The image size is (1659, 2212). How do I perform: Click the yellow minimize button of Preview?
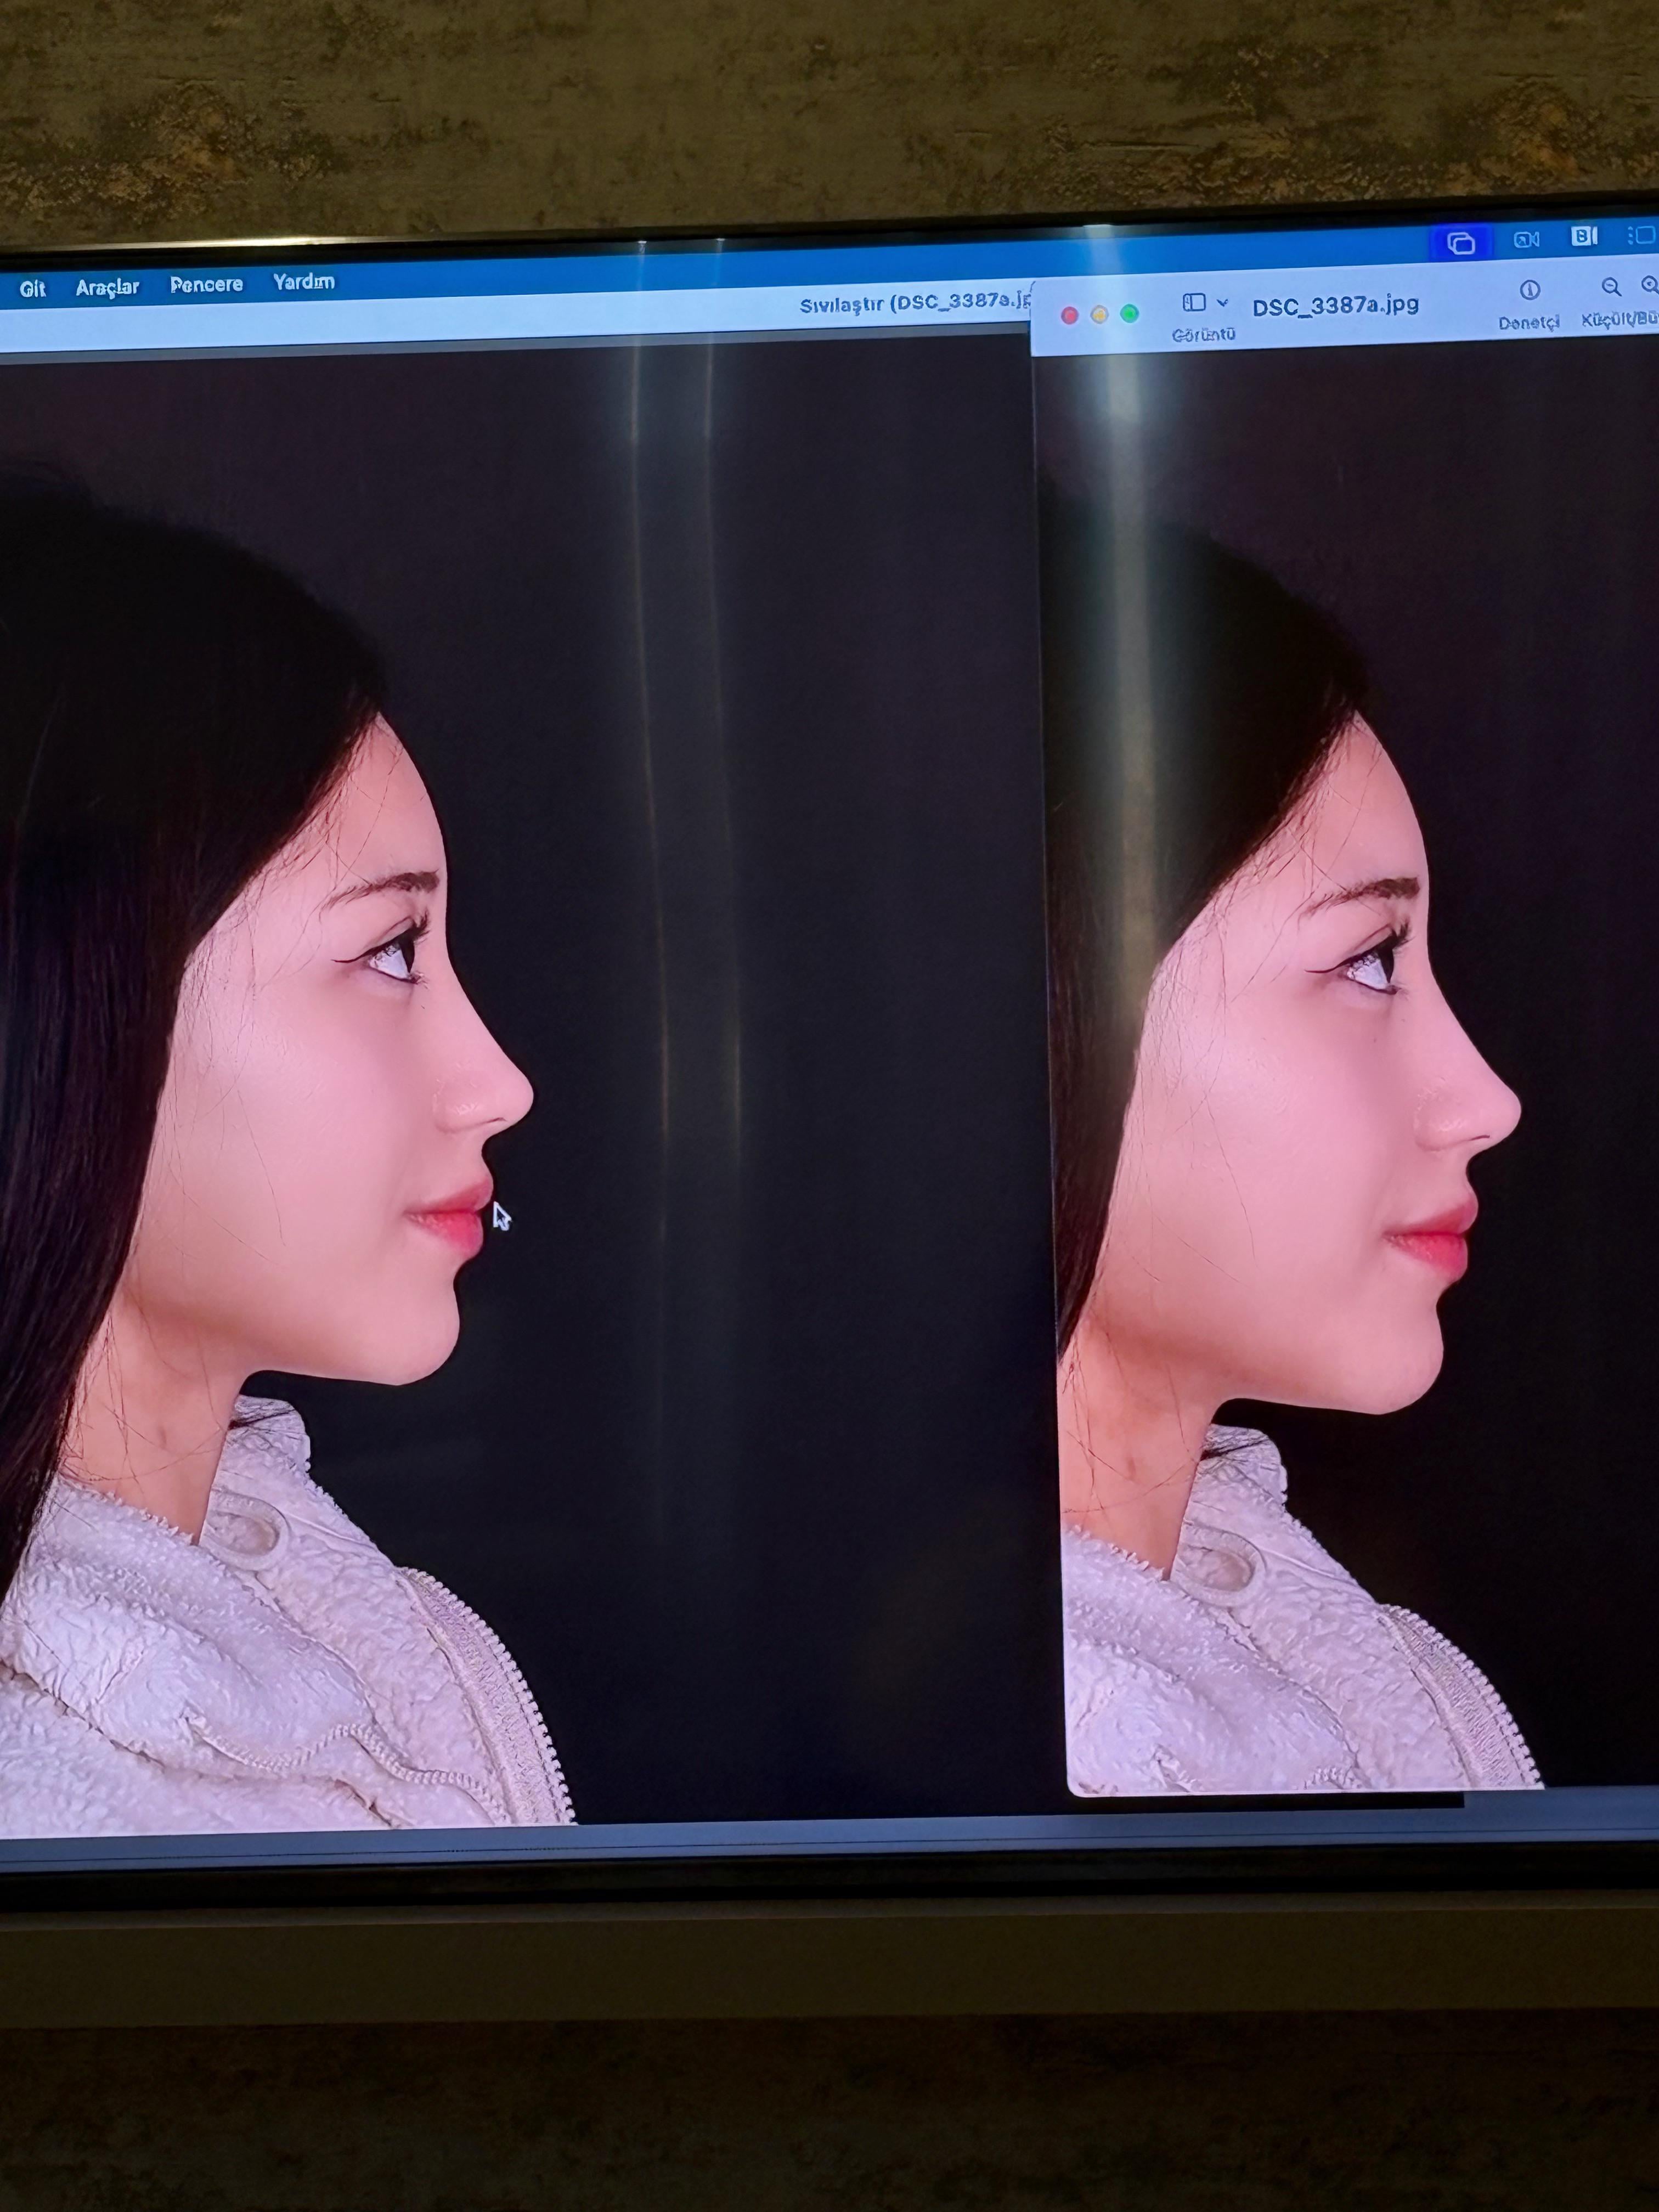[x=1099, y=315]
